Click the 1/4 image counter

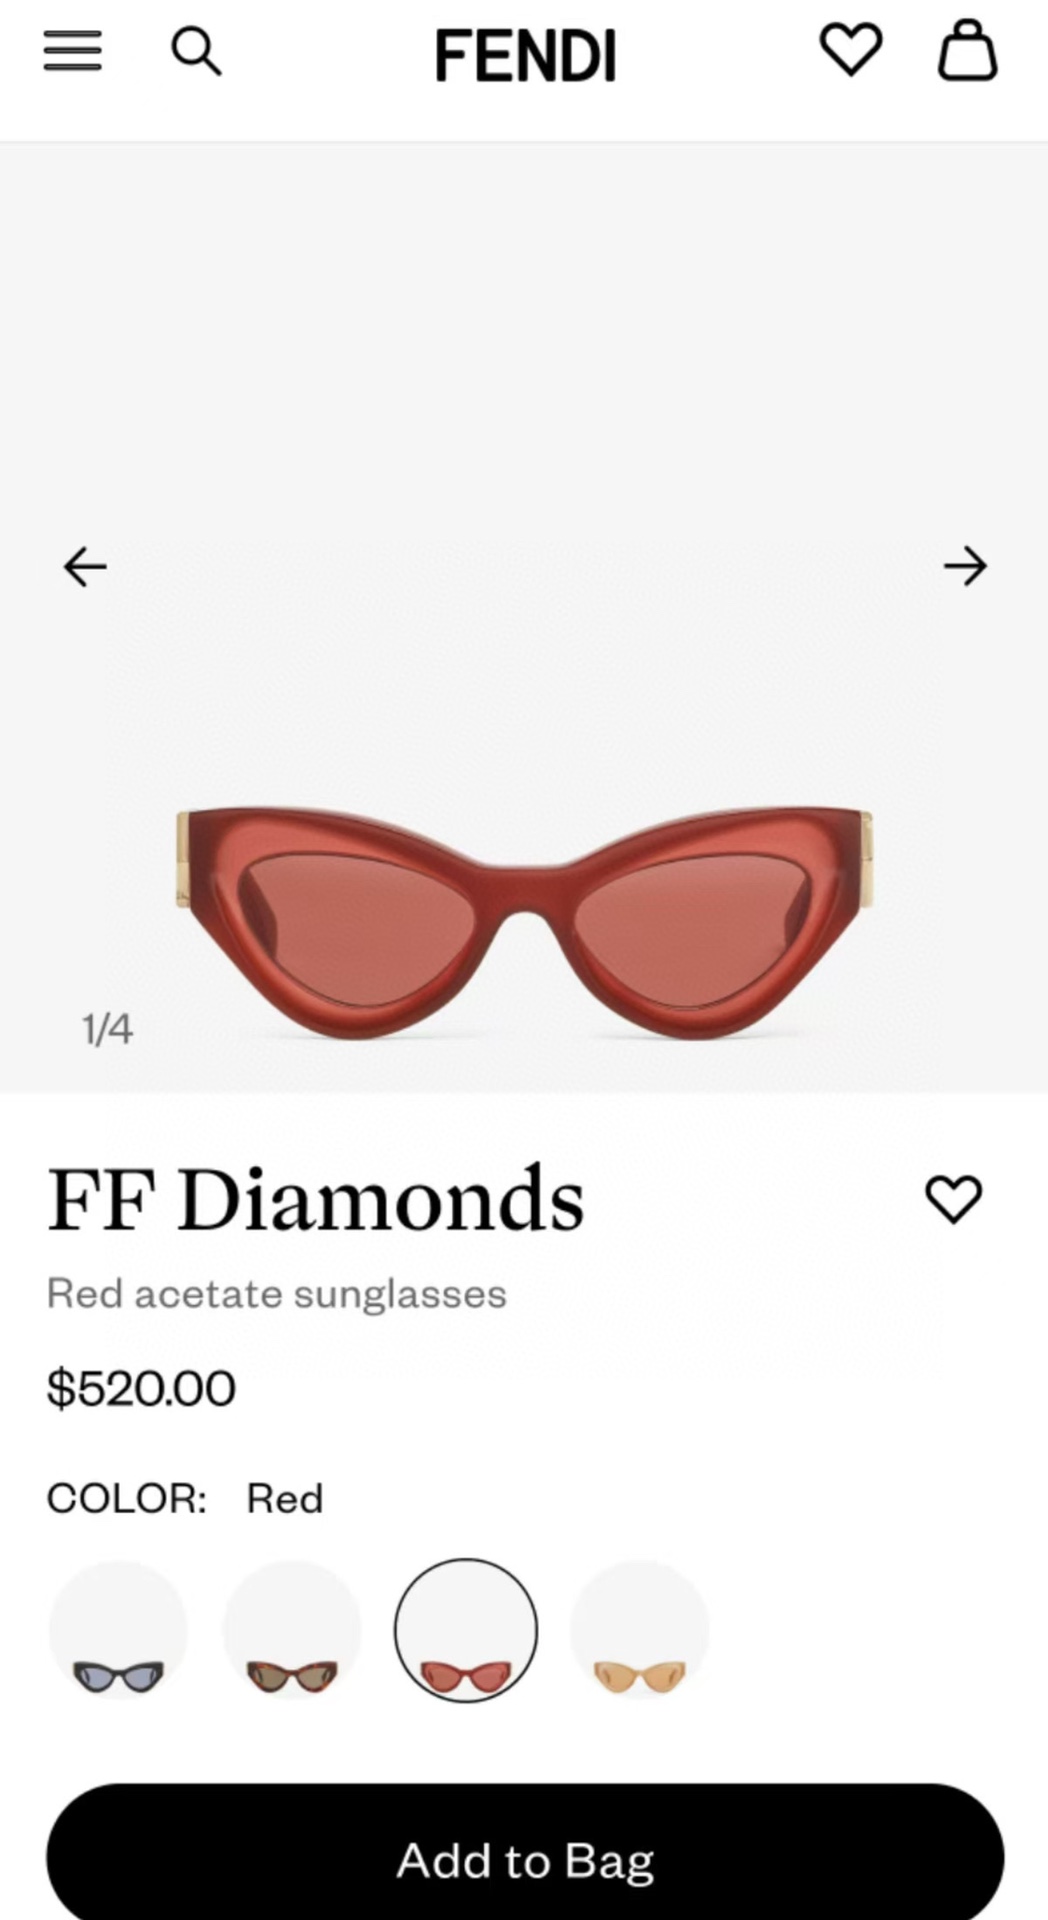tap(107, 1029)
